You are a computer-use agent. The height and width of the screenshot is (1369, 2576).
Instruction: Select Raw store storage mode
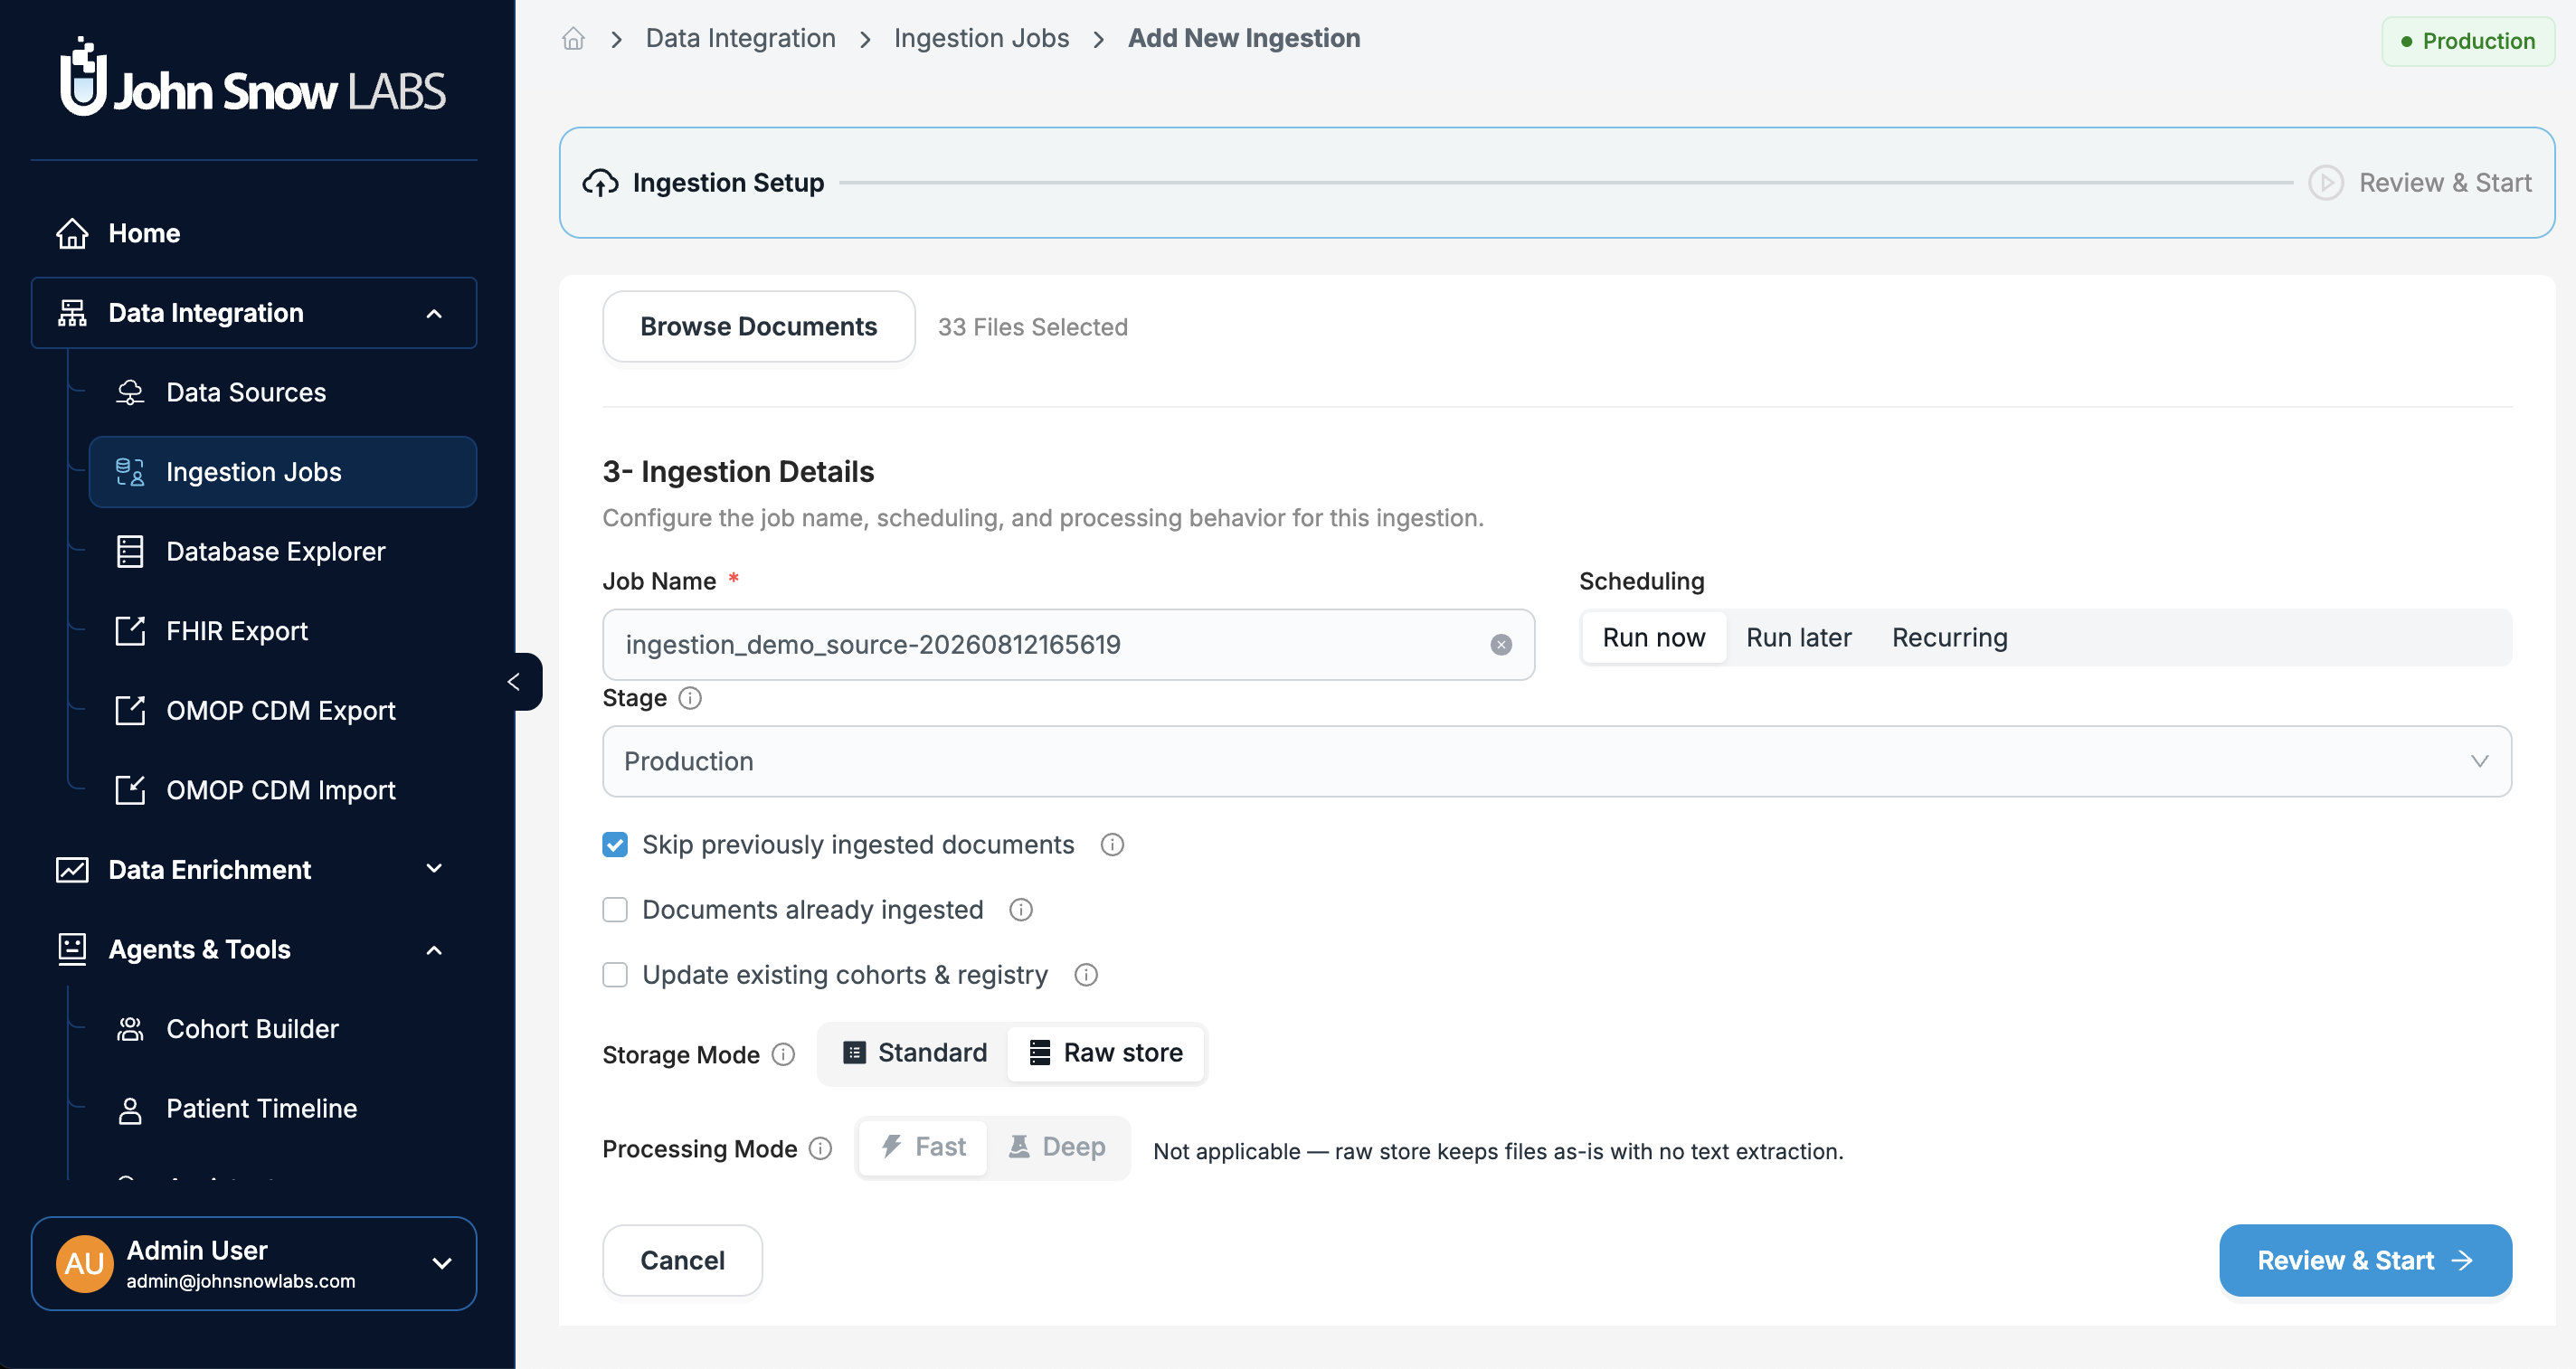[x=1106, y=1053]
